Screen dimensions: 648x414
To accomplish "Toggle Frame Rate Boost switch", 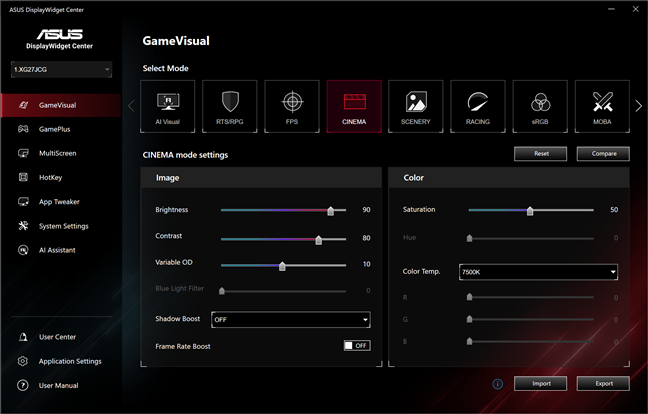I will pyautogui.click(x=357, y=345).
